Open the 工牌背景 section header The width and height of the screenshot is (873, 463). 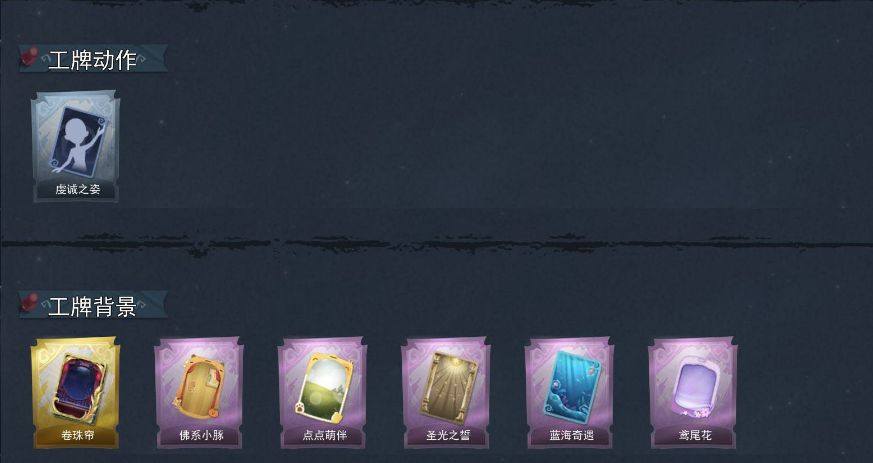[x=92, y=306]
